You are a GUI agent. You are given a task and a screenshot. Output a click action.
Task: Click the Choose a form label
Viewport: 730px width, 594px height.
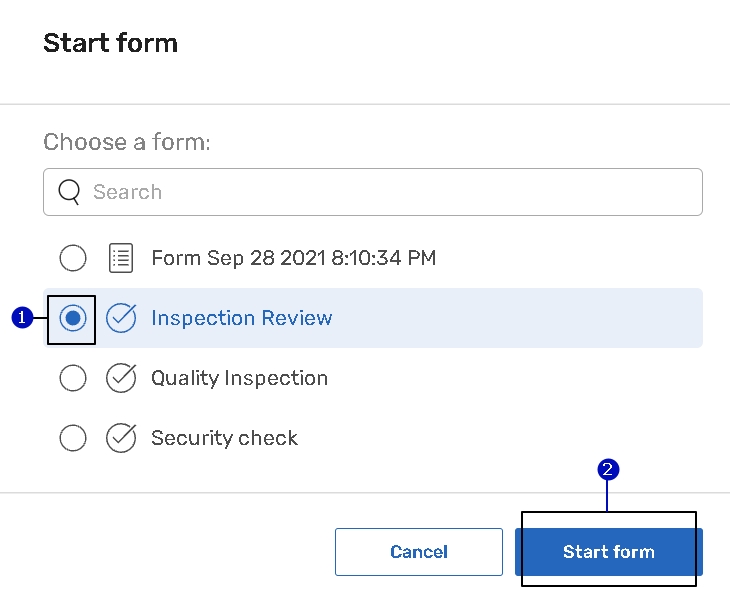click(x=127, y=142)
